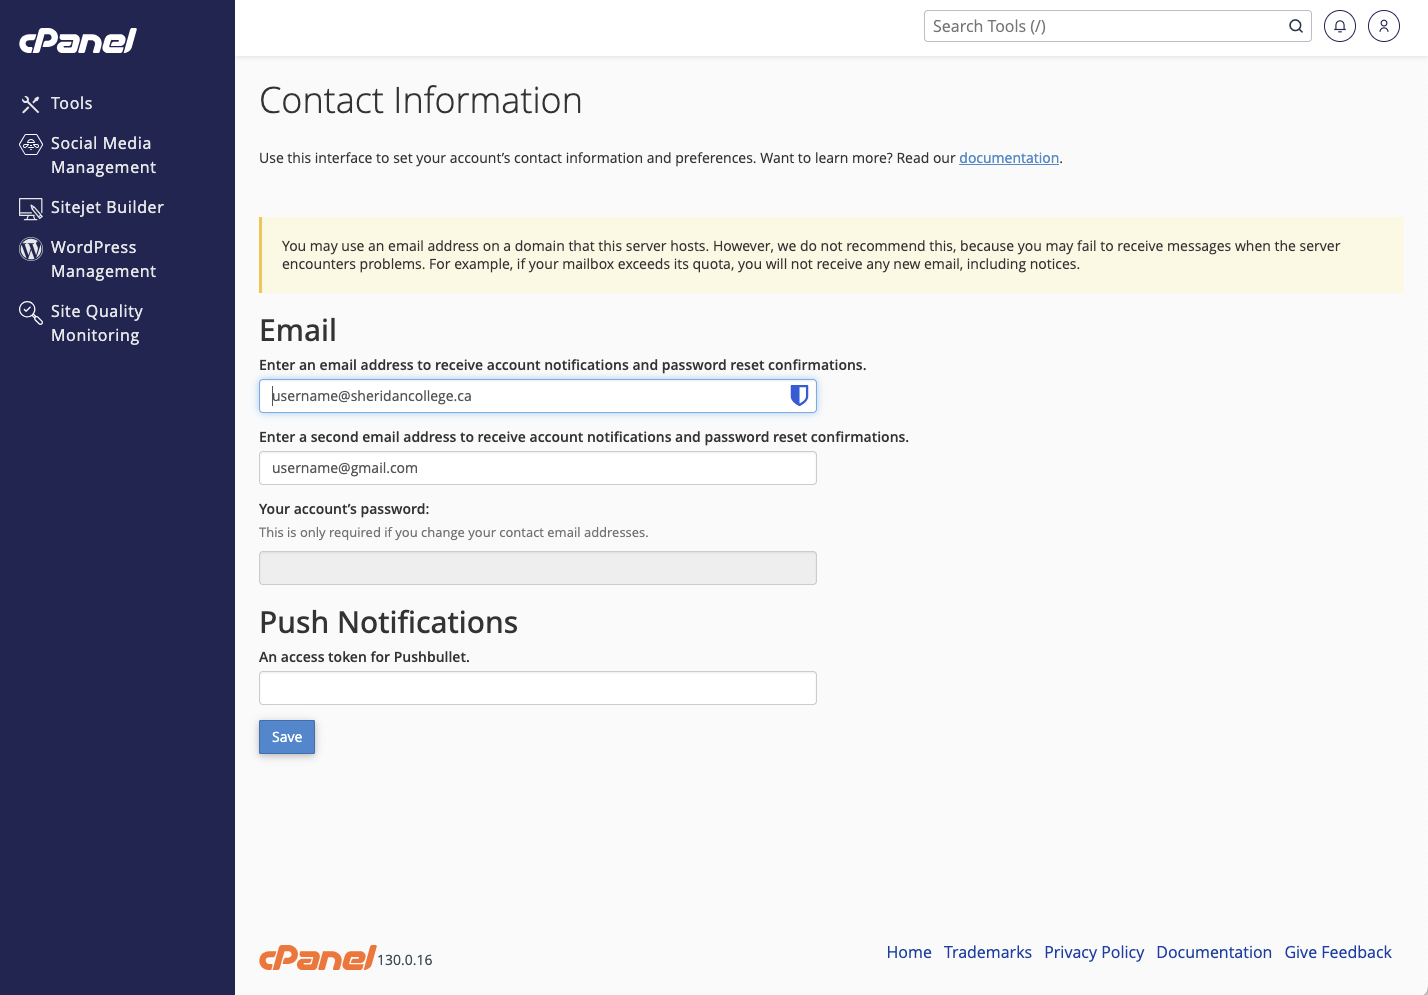The height and width of the screenshot is (995, 1428).
Task: Open WordPress Management from sidebar
Action: click(103, 259)
